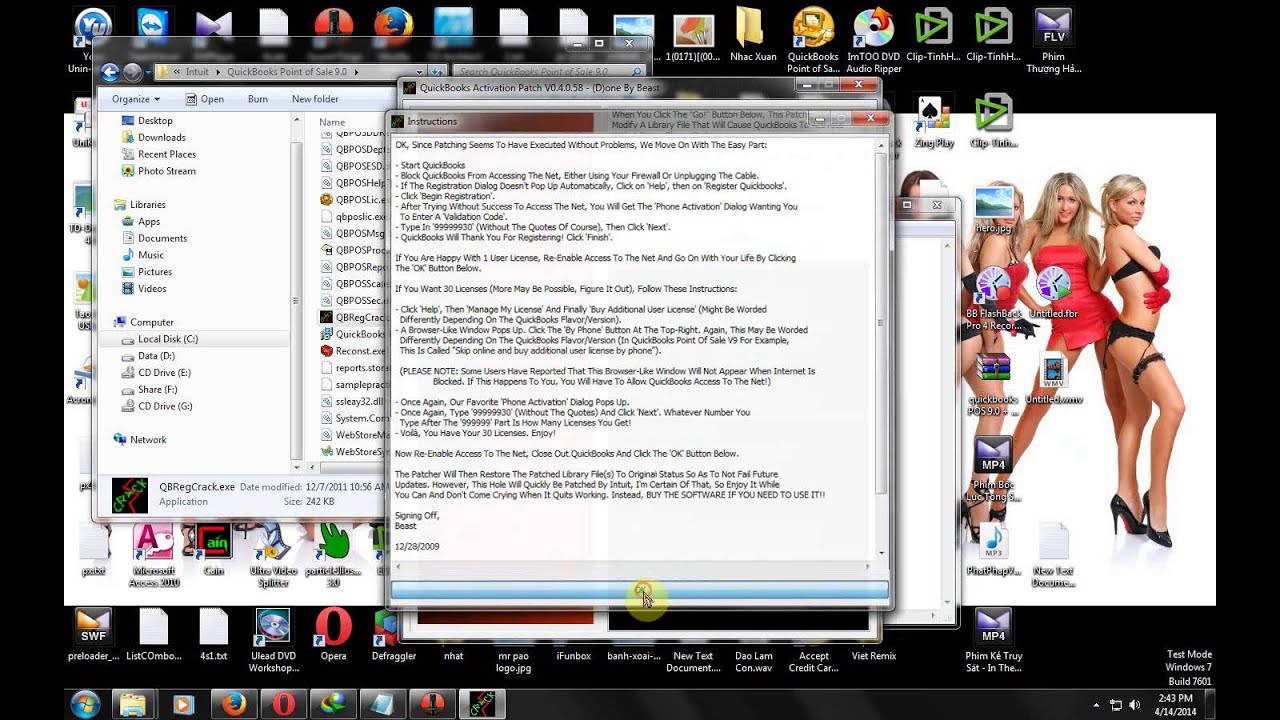Open the Music library
The height and width of the screenshot is (720, 1280).
pyautogui.click(x=151, y=255)
